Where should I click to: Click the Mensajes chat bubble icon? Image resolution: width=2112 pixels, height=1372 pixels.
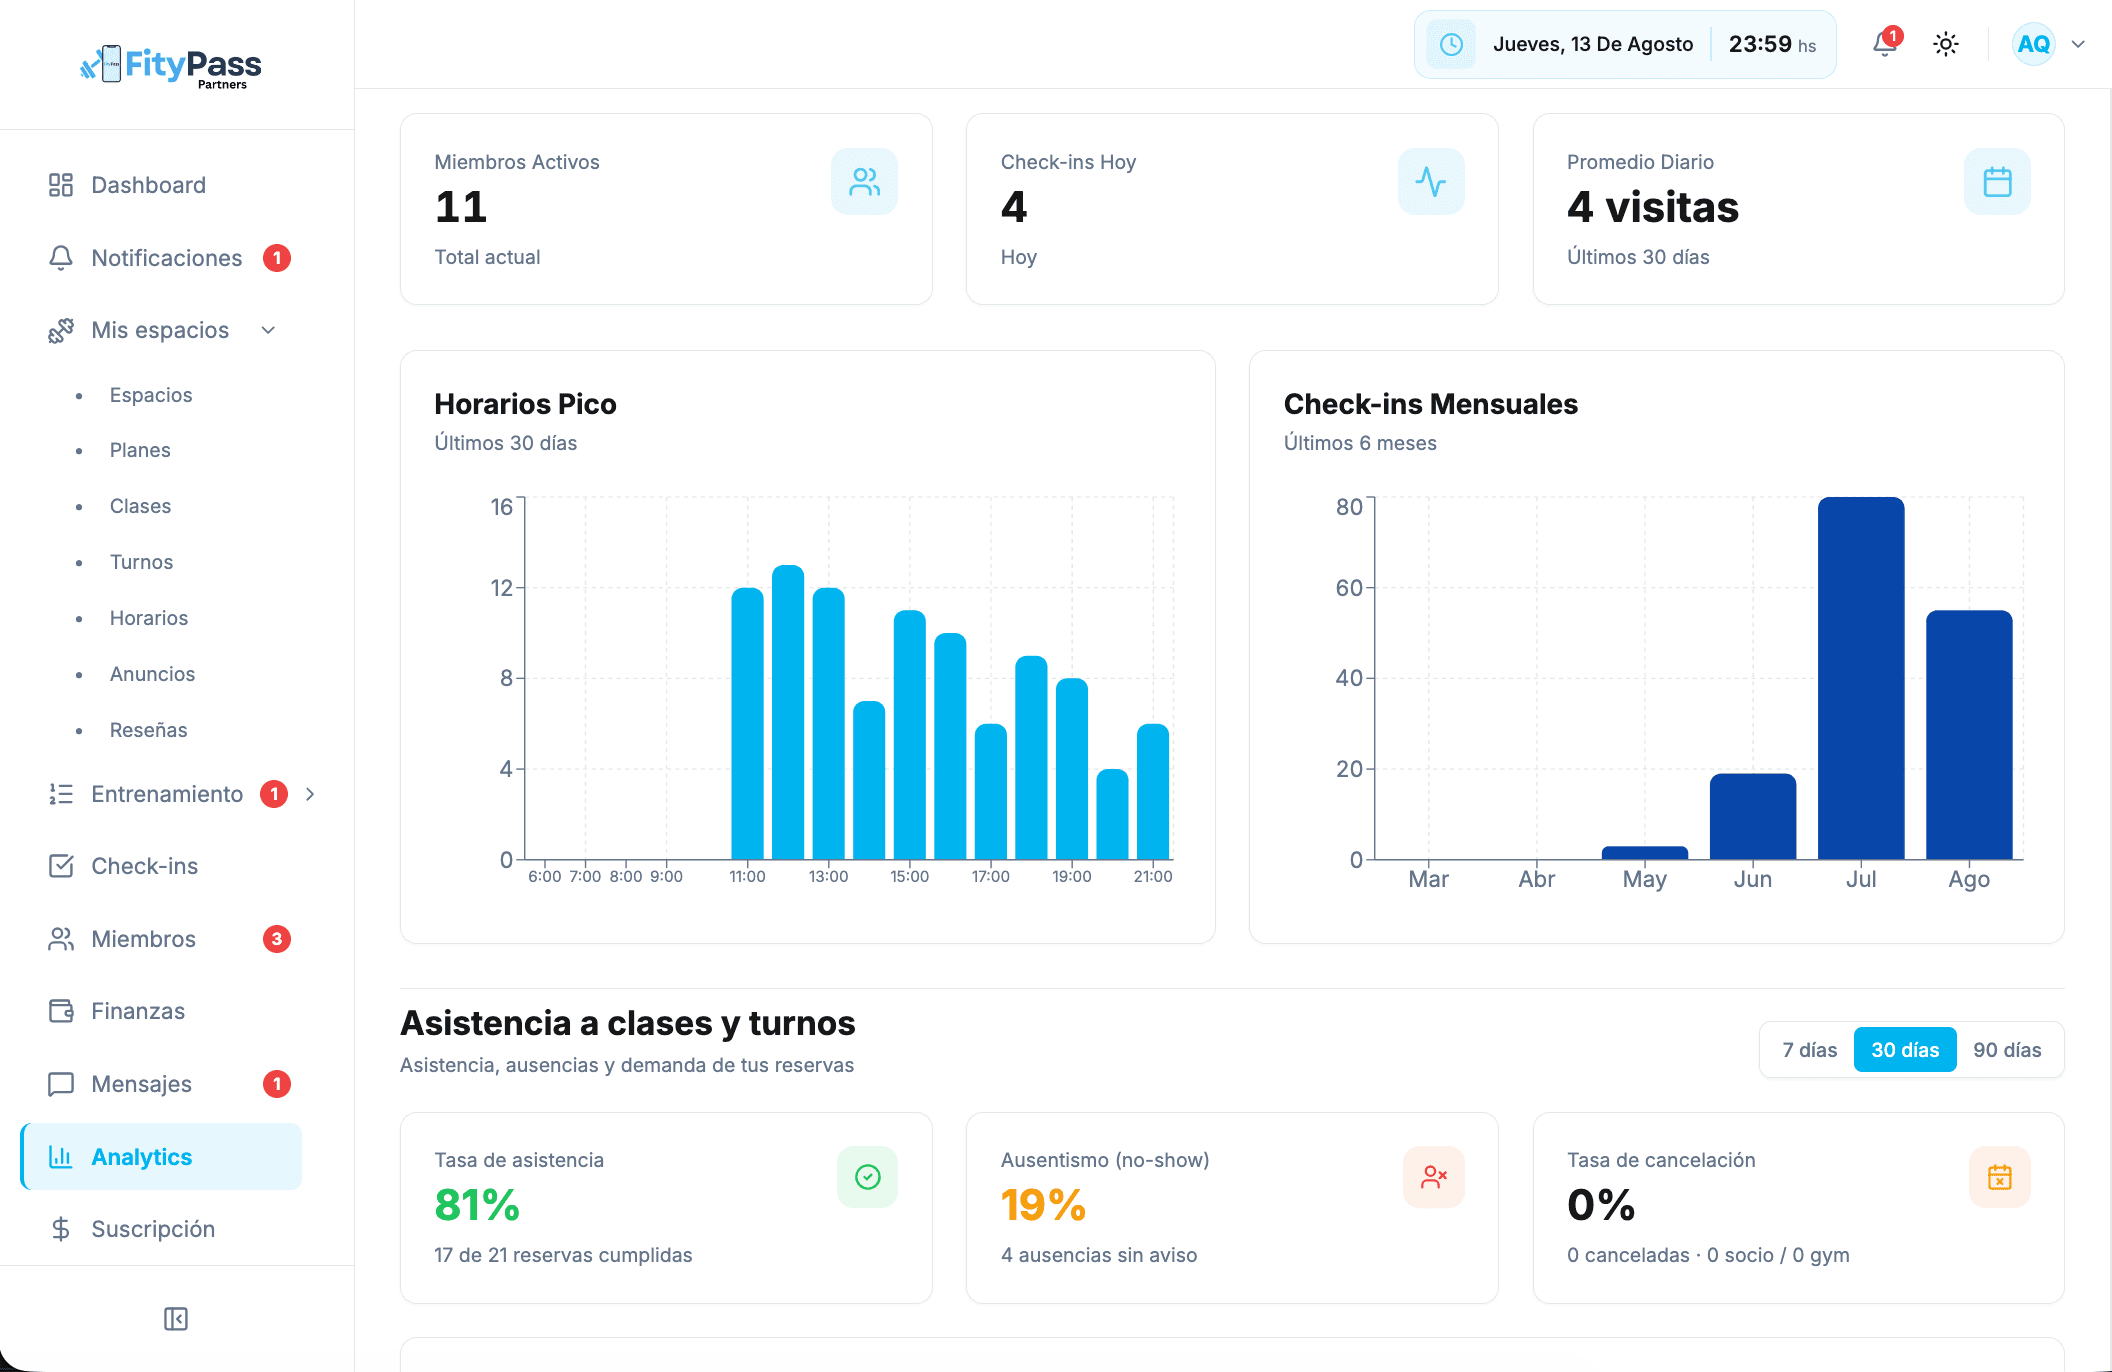pos(61,1084)
